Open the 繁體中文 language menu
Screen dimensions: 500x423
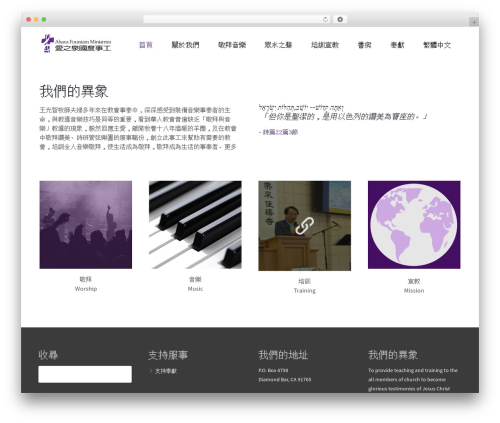coord(437,45)
